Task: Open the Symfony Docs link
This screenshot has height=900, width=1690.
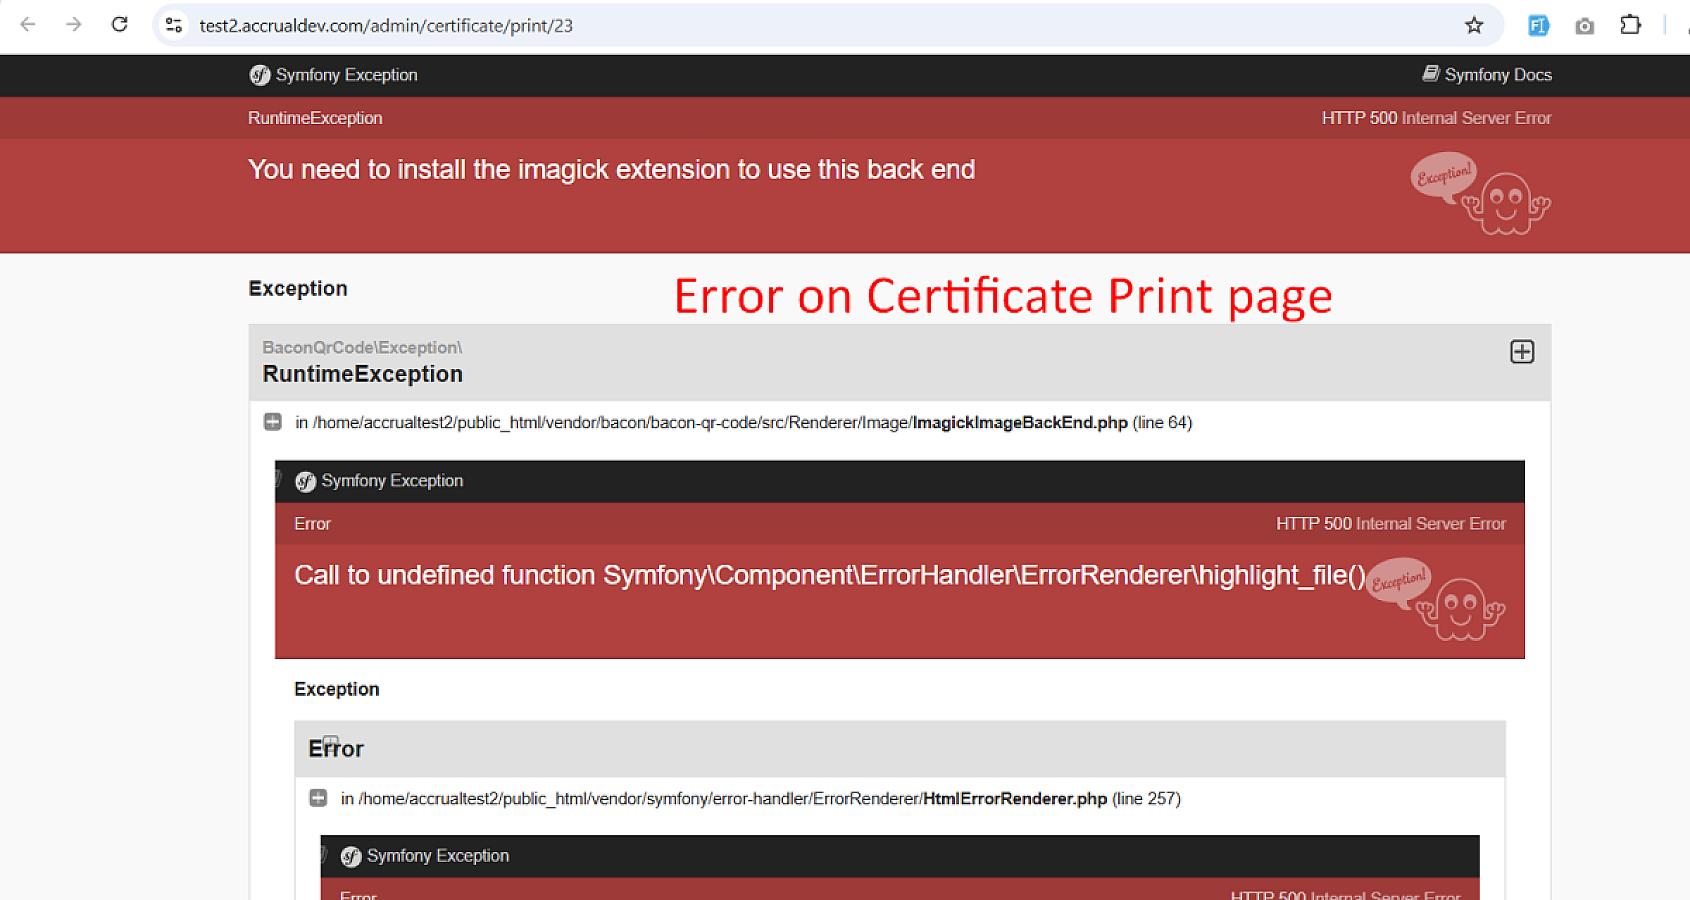Action: click(1487, 75)
